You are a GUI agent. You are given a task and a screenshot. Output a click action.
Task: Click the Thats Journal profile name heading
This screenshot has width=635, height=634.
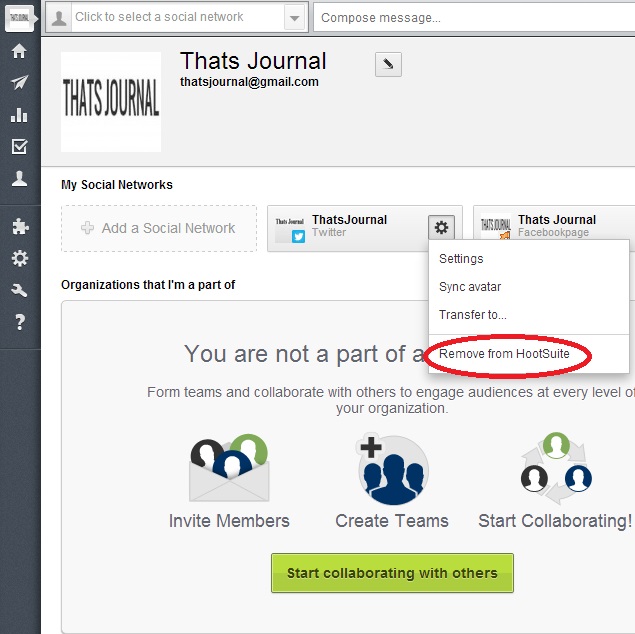pos(253,61)
